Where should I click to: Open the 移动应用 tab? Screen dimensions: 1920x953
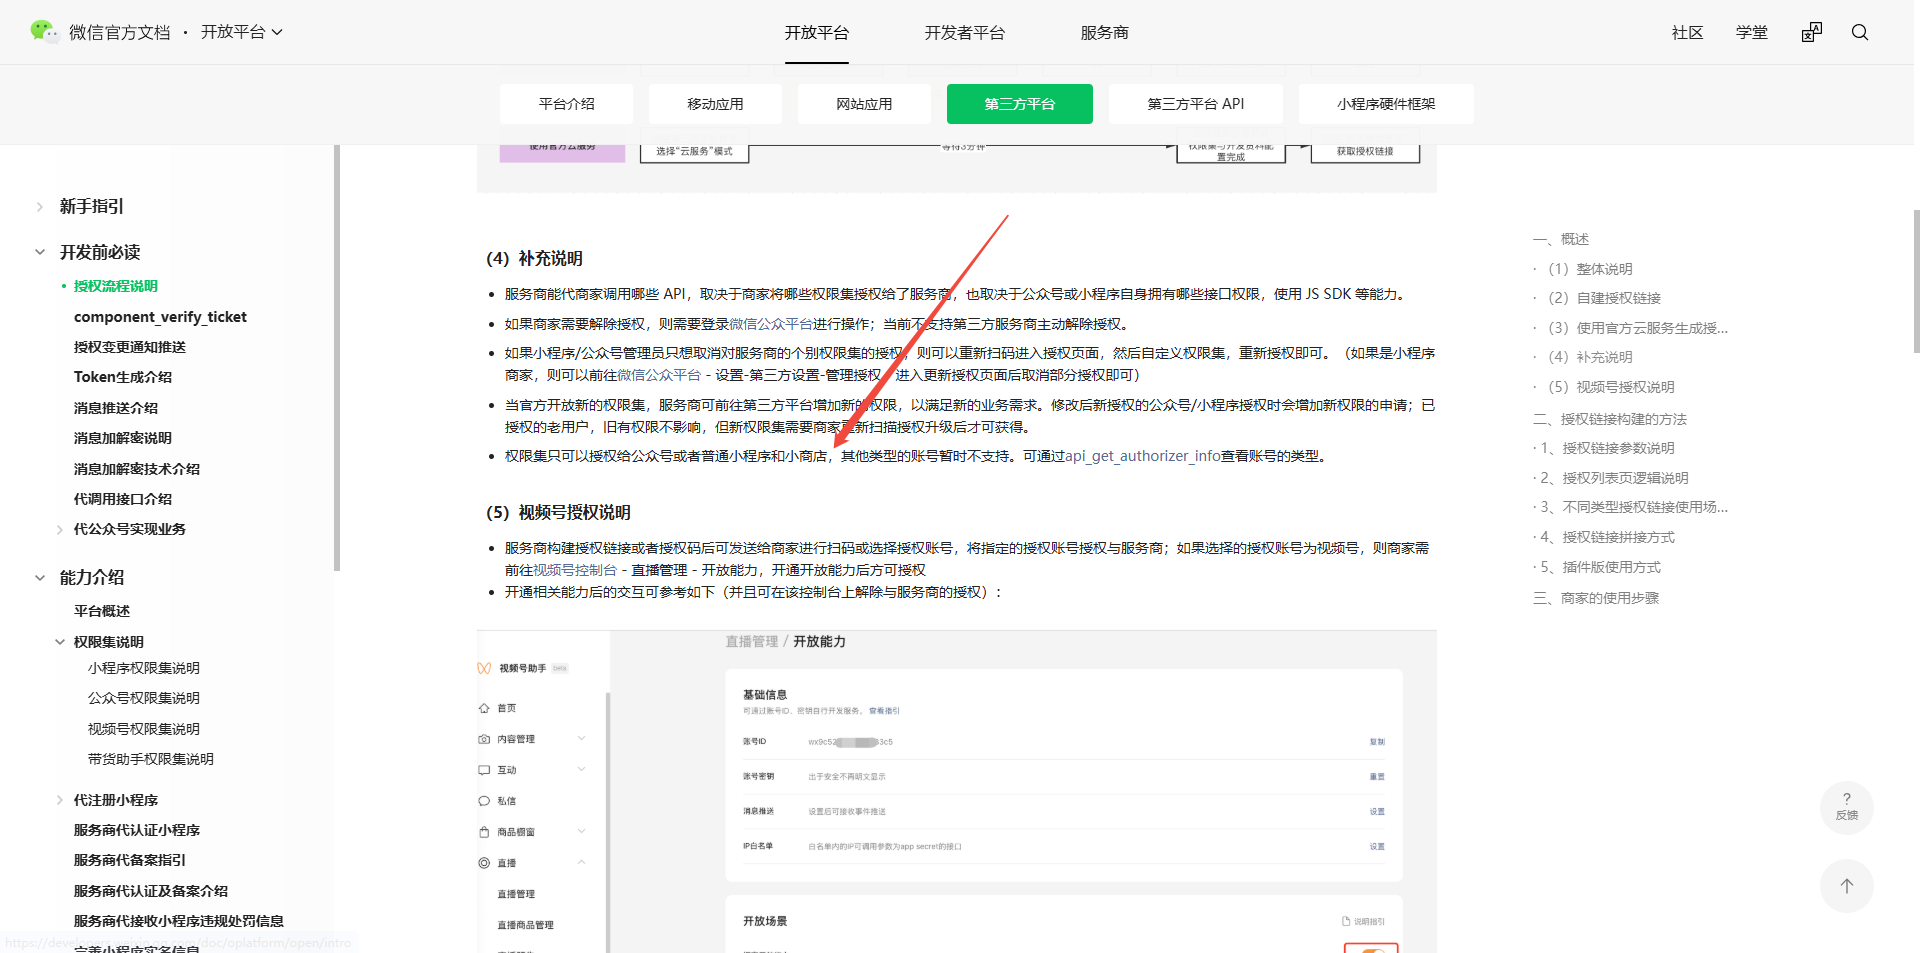pyautogui.click(x=715, y=104)
